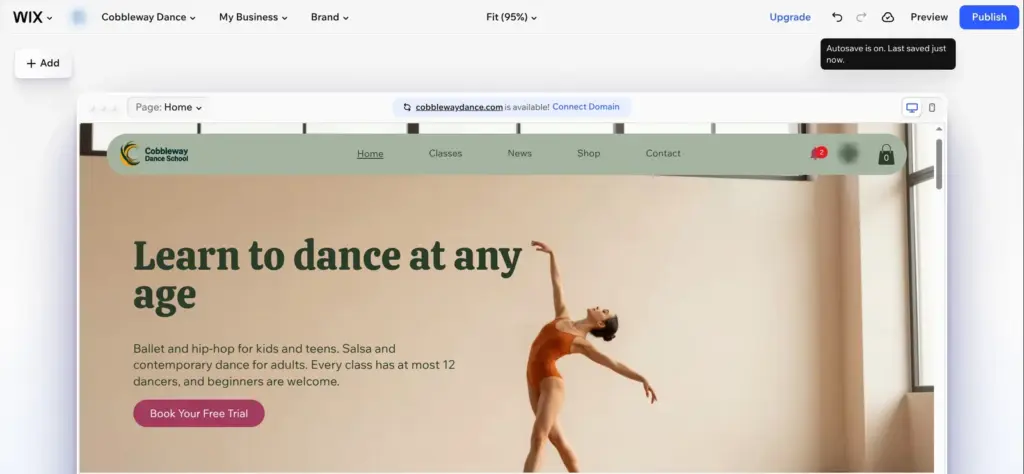Click the shopping bag cart icon
This screenshot has height=474, width=1024.
886,154
